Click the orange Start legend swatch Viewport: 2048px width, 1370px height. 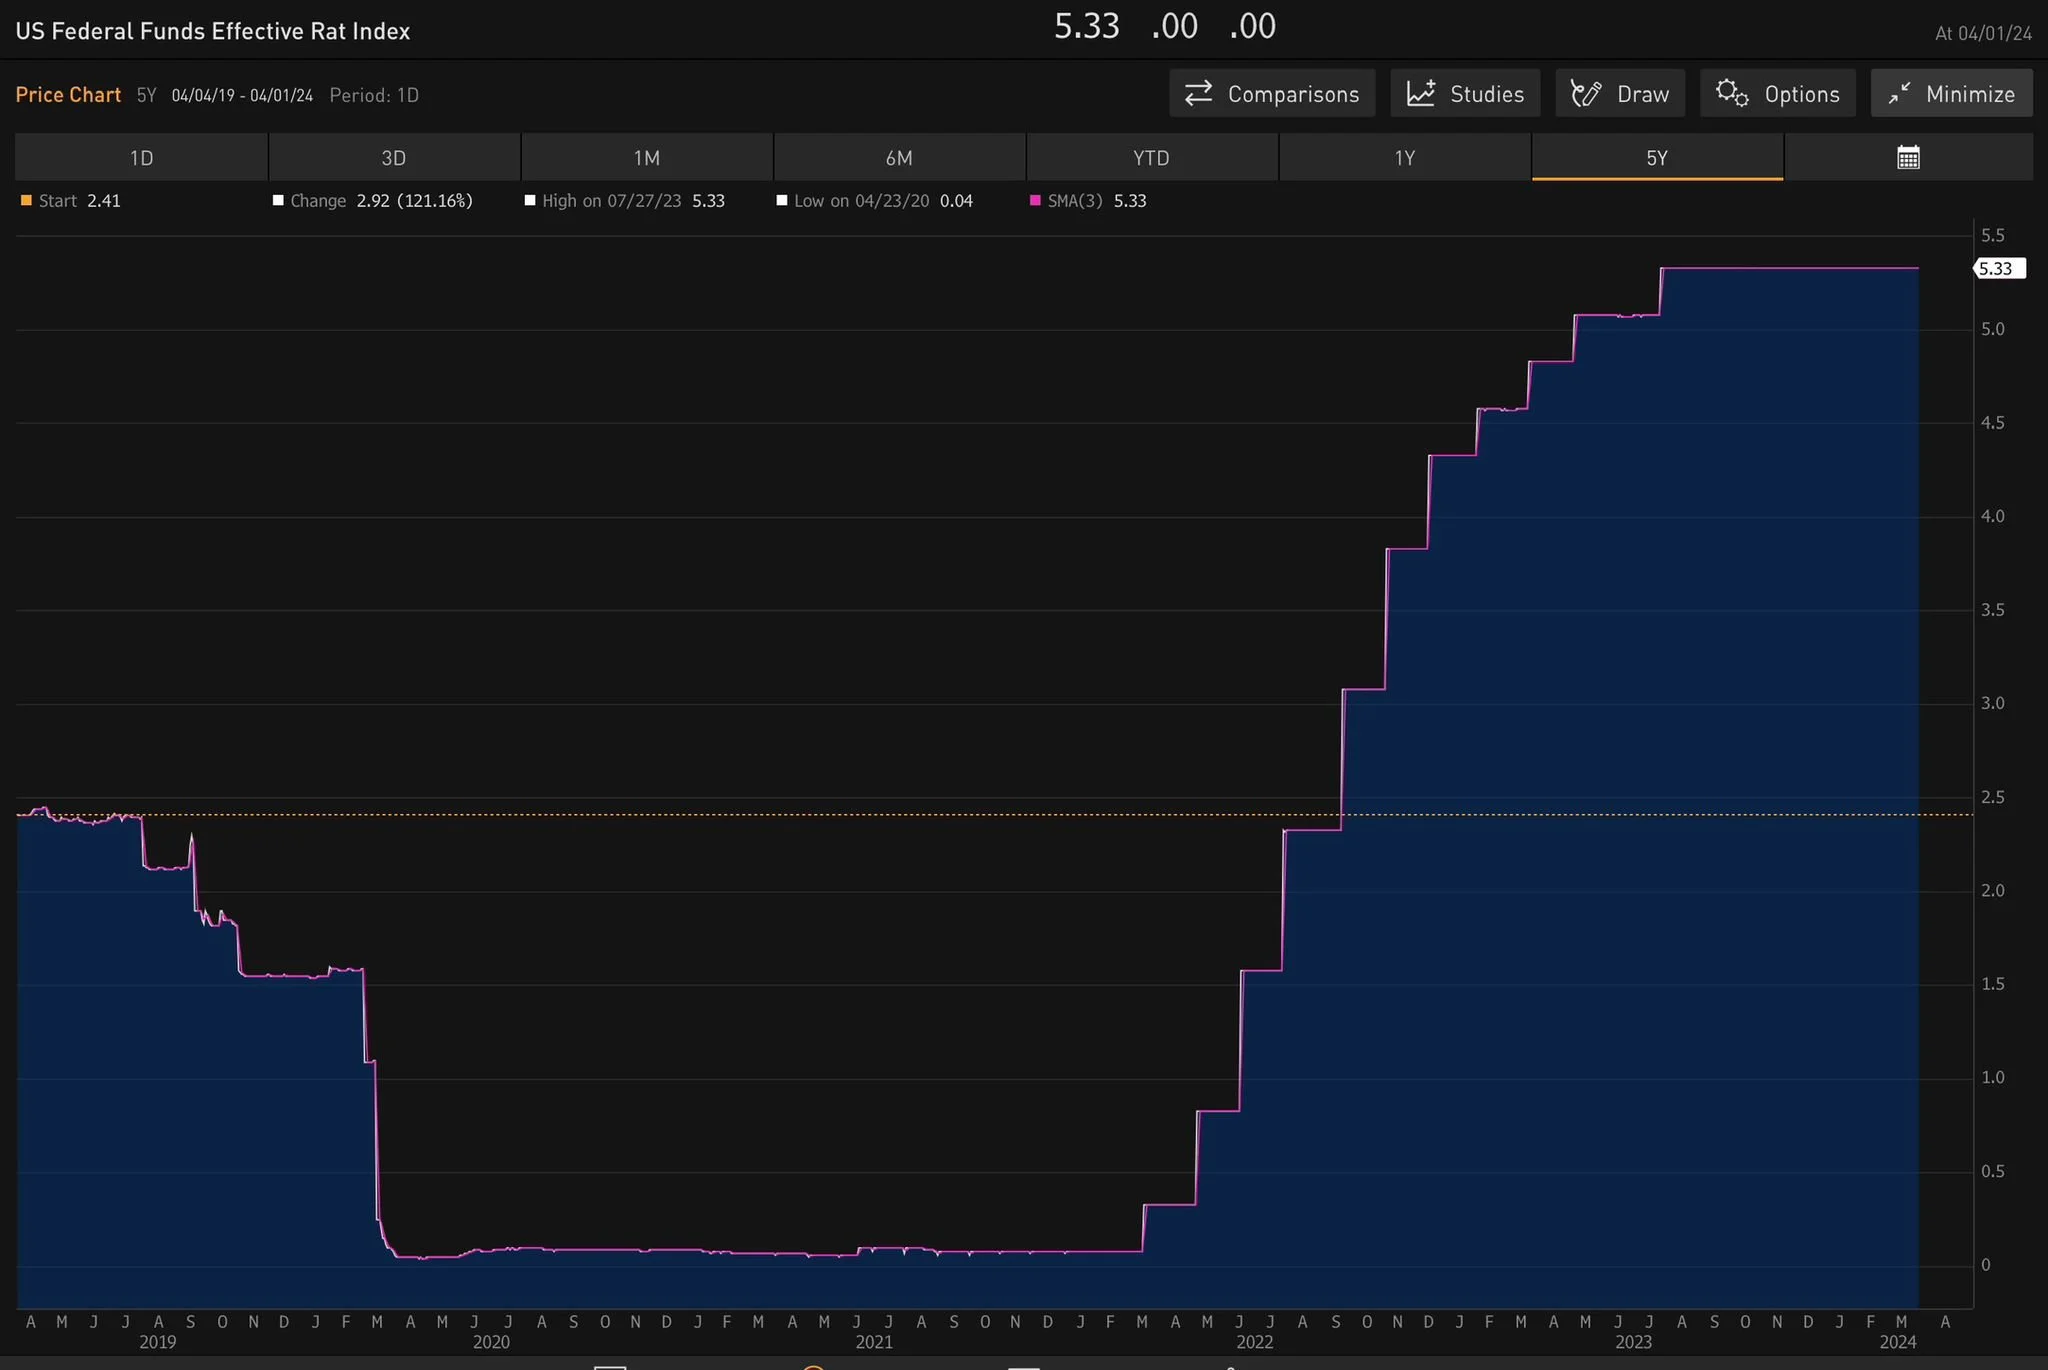pyautogui.click(x=26, y=201)
